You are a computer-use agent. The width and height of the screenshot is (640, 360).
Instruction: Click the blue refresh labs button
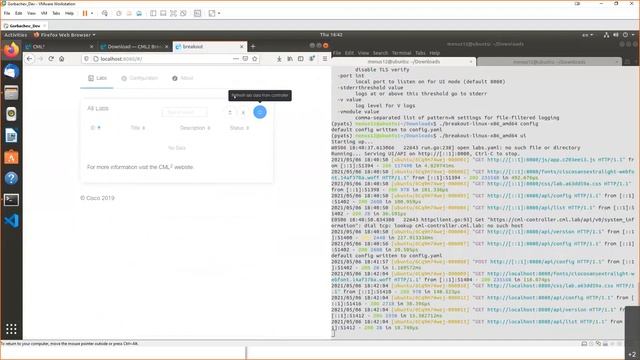[x=260, y=112]
